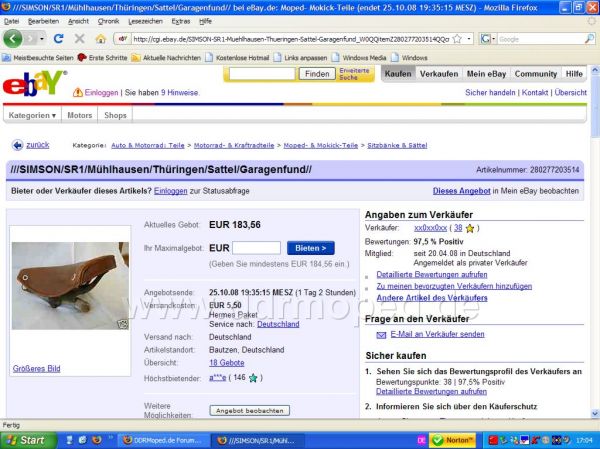Click the enlarge icon on saddle photo
Viewport: 600px width, 449px height.
point(123,324)
